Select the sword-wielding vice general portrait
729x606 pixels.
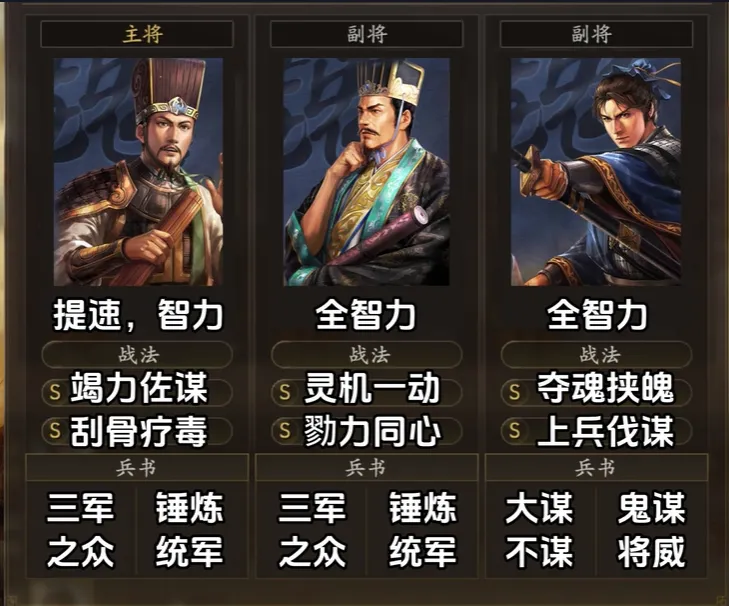pyautogui.click(x=596, y=172)
